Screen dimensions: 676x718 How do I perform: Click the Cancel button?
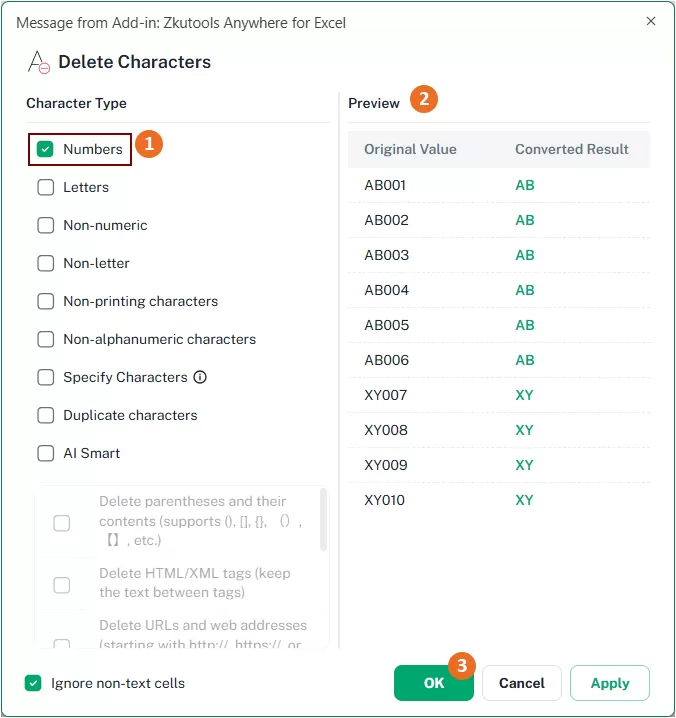tap(522, 683)
